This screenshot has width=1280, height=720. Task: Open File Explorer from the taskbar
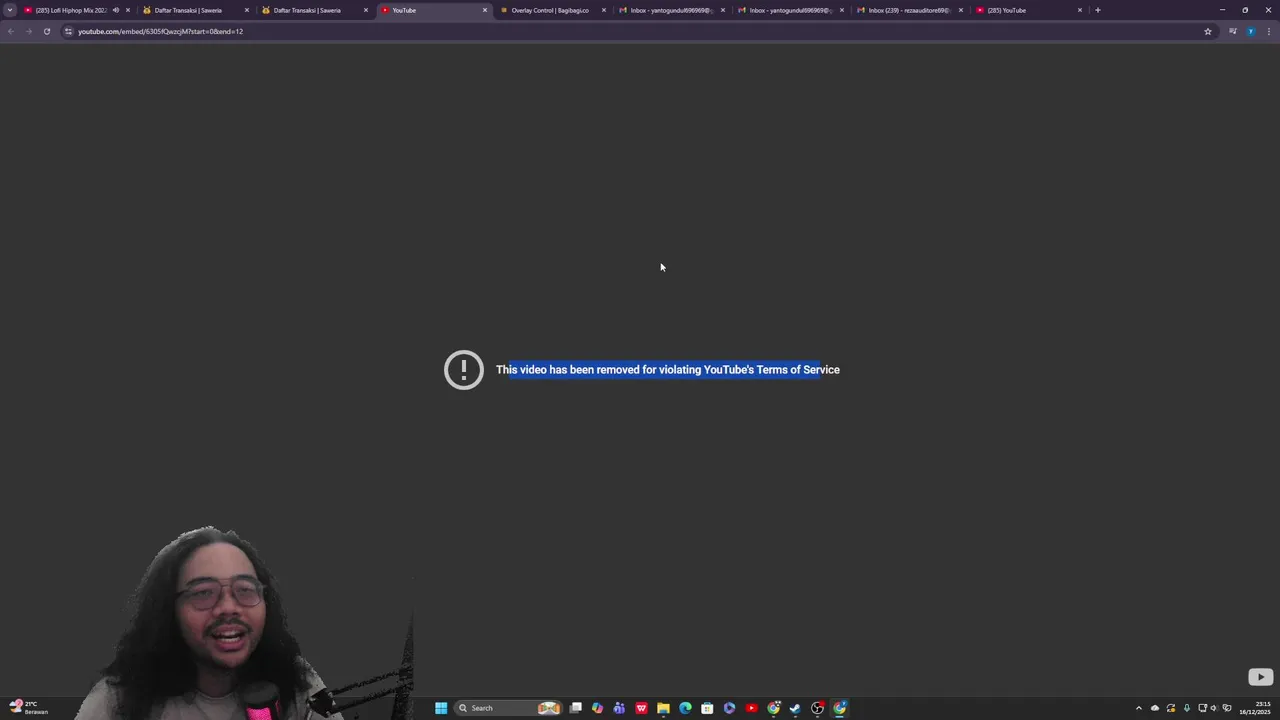click(x=663, y=708)
